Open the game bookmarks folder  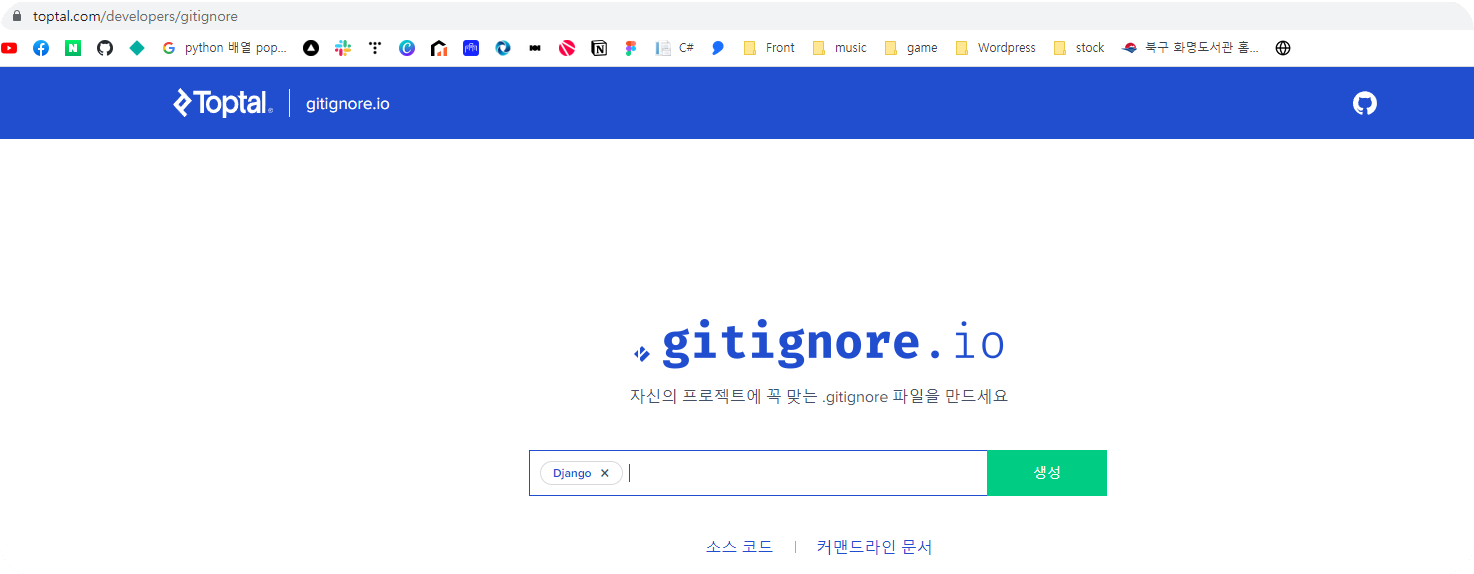[x=911, y=48]
